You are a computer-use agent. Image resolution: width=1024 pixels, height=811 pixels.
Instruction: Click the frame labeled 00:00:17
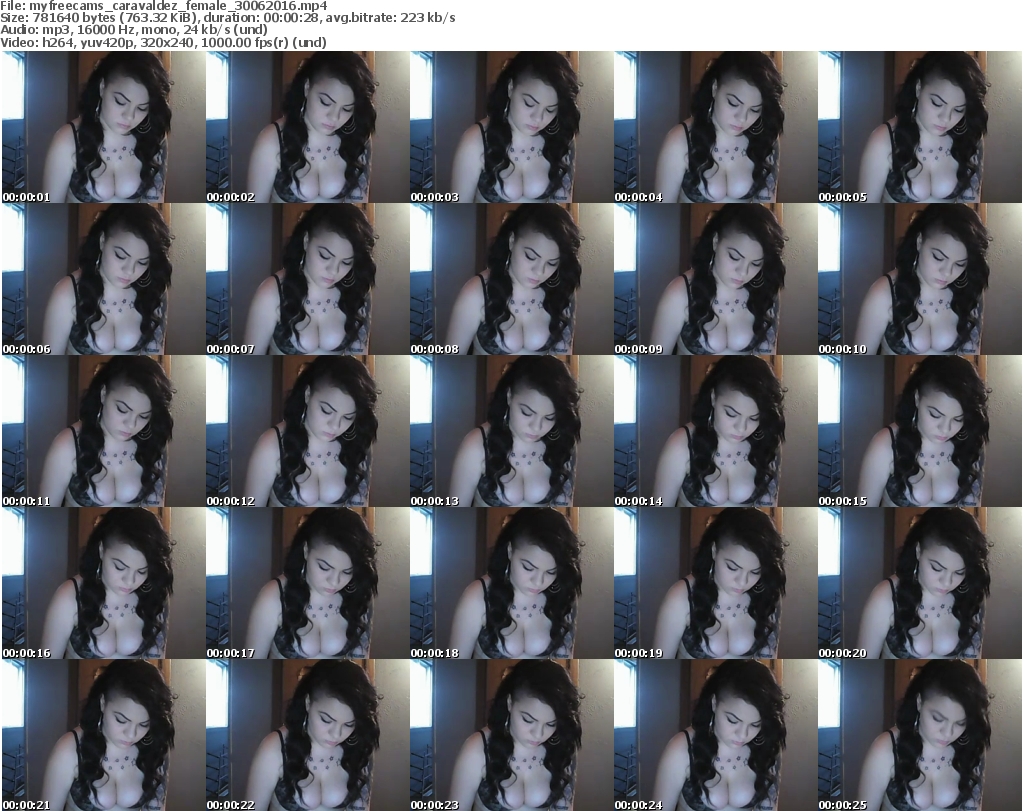(308, 583)
